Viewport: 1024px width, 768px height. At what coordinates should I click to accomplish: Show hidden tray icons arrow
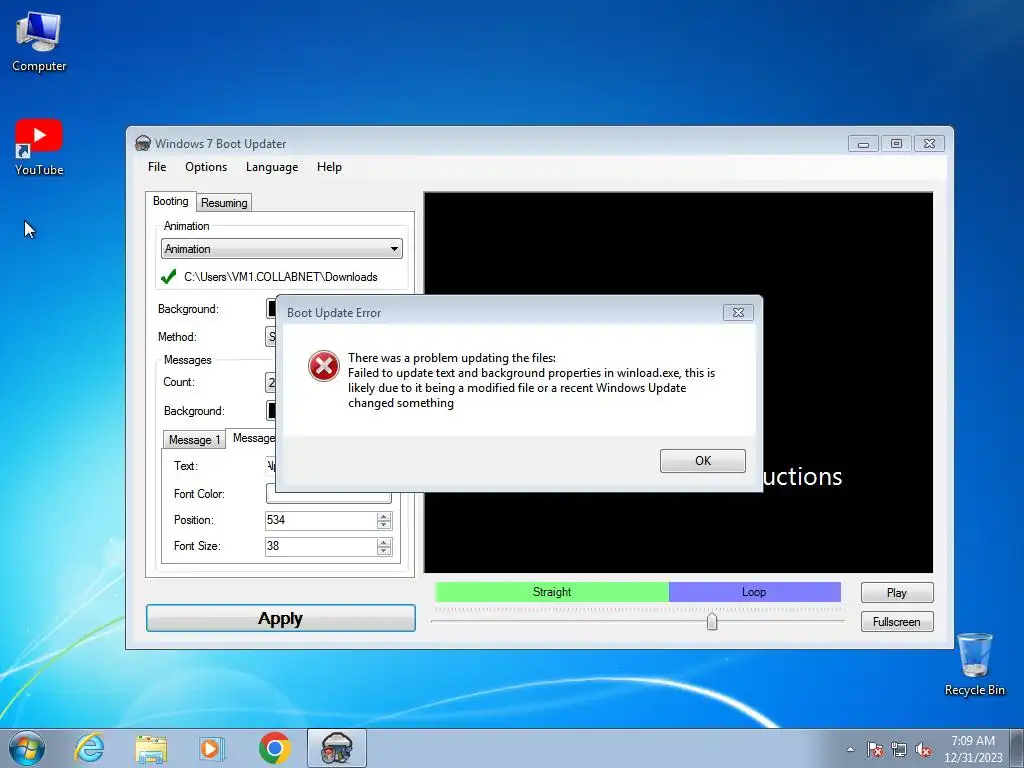pyautogui.click(x=850, y=749)
